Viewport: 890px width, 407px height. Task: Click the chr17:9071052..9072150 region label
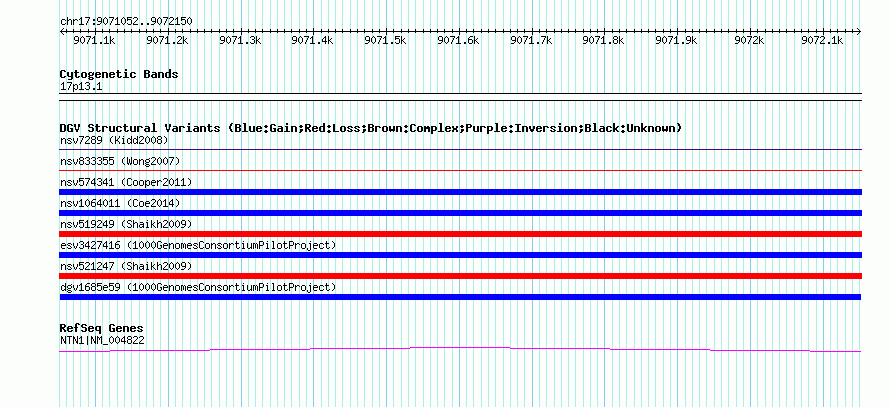[126, 22]
